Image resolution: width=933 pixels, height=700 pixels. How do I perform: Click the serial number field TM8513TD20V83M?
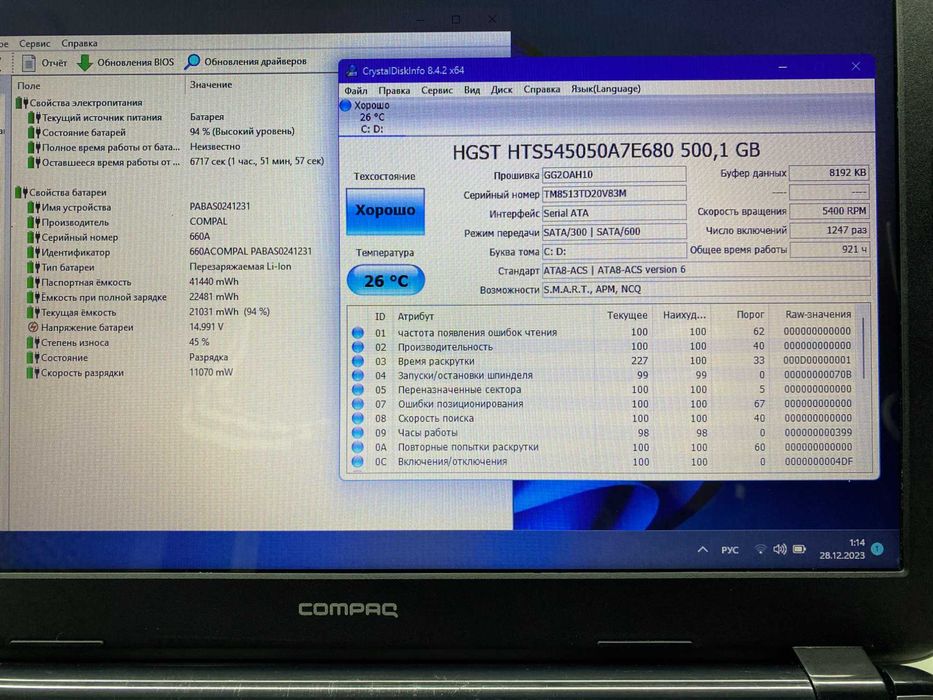[x=614, y=193]
